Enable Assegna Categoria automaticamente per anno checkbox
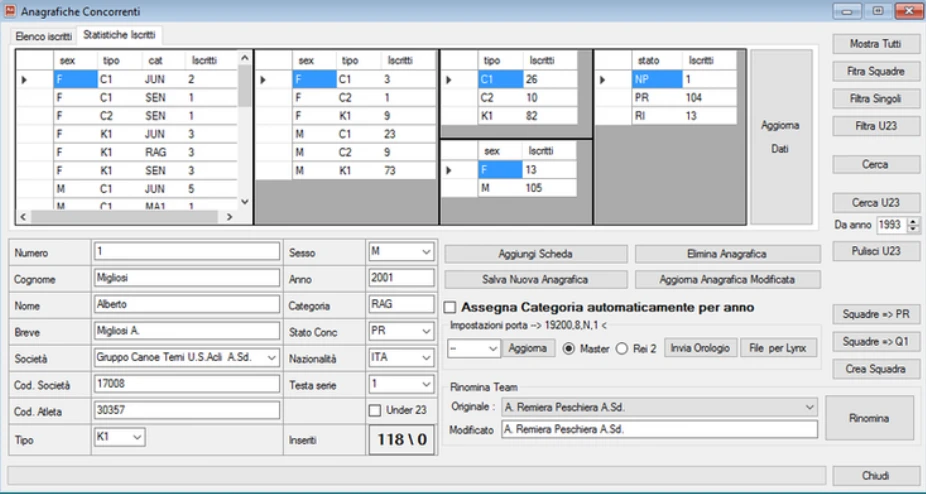 (450, 307)
